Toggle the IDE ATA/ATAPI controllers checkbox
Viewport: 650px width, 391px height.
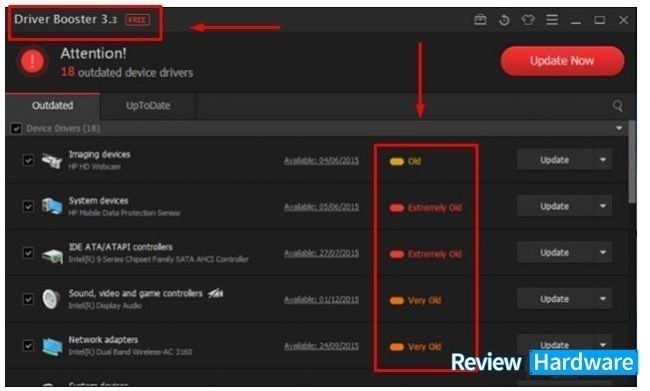28,253
